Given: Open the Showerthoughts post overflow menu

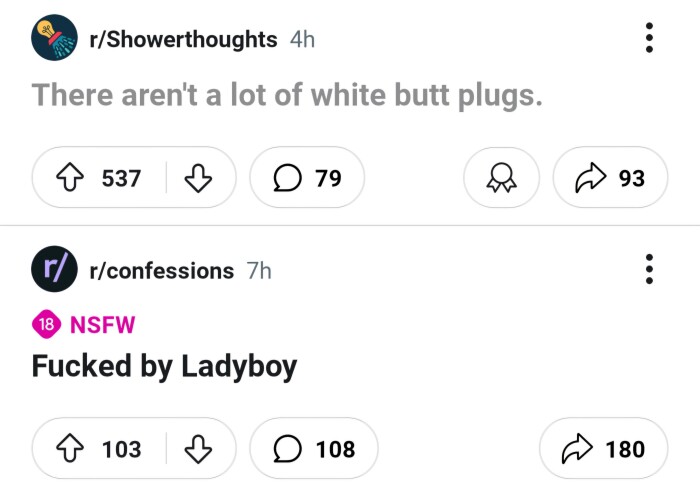Looking at the screenshot, I should [650, 38].
